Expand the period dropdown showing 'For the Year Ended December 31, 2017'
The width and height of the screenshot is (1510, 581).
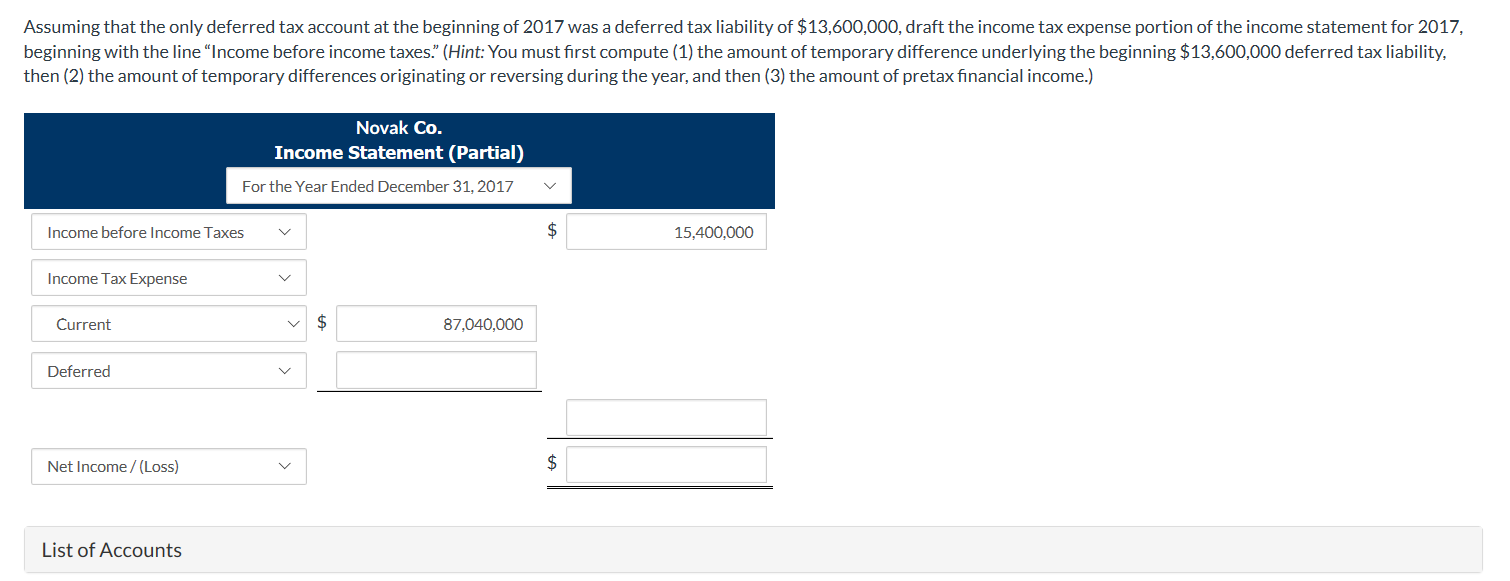tap(398, 185)
